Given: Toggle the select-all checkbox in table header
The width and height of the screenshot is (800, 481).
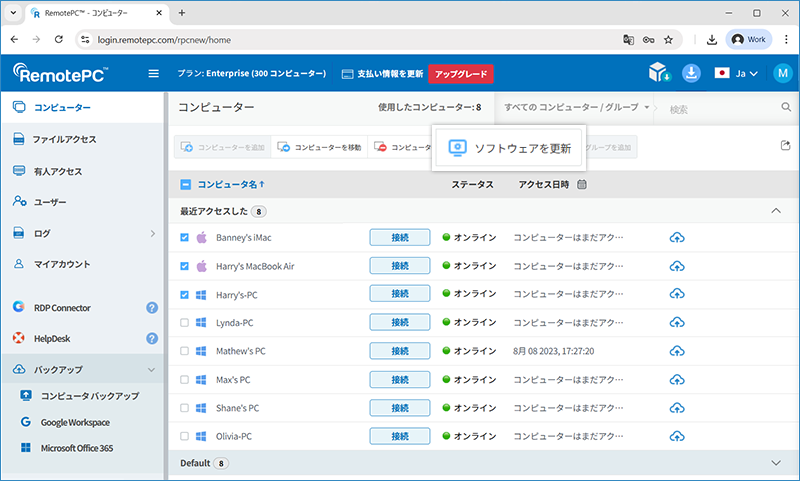Looking at the screenshot, I should (x=186, y=184).
